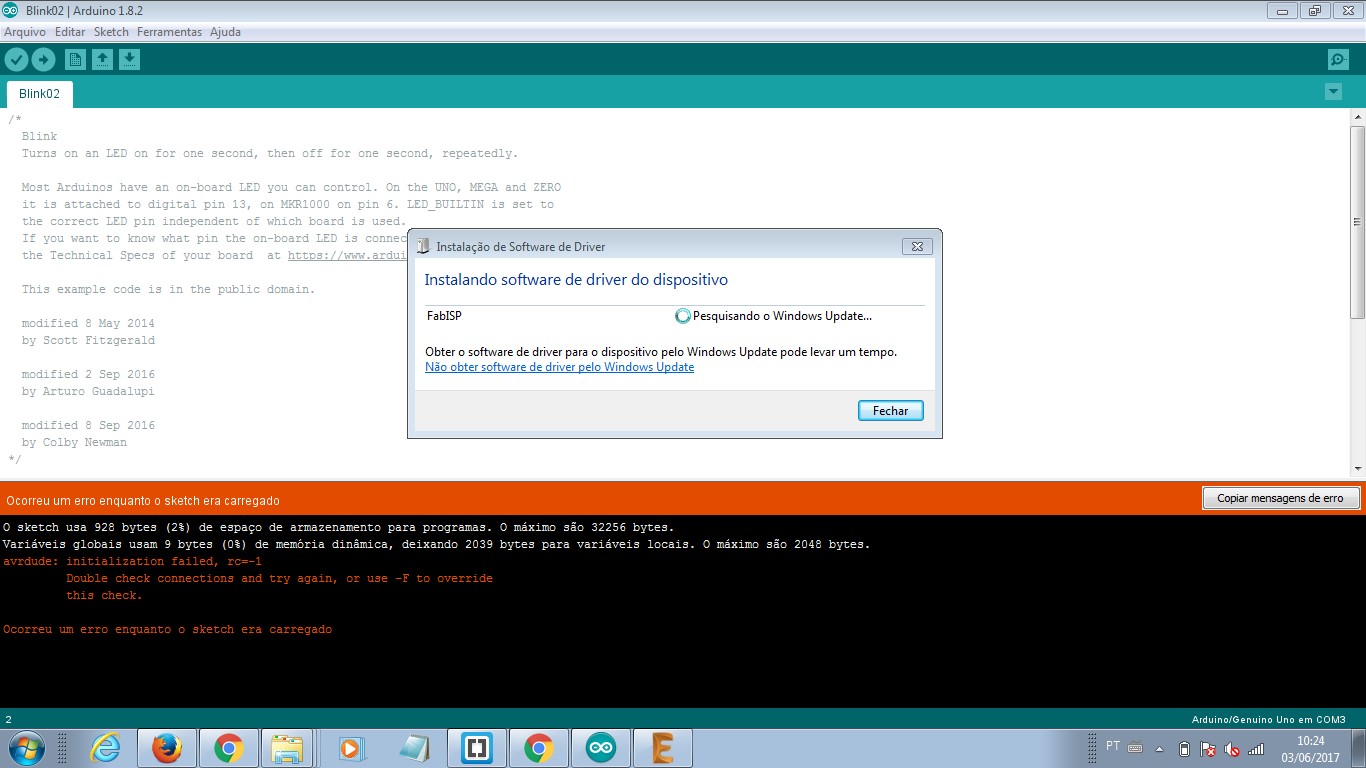Click the Copiar mensagens de erro button

(x=1280, y=498)
